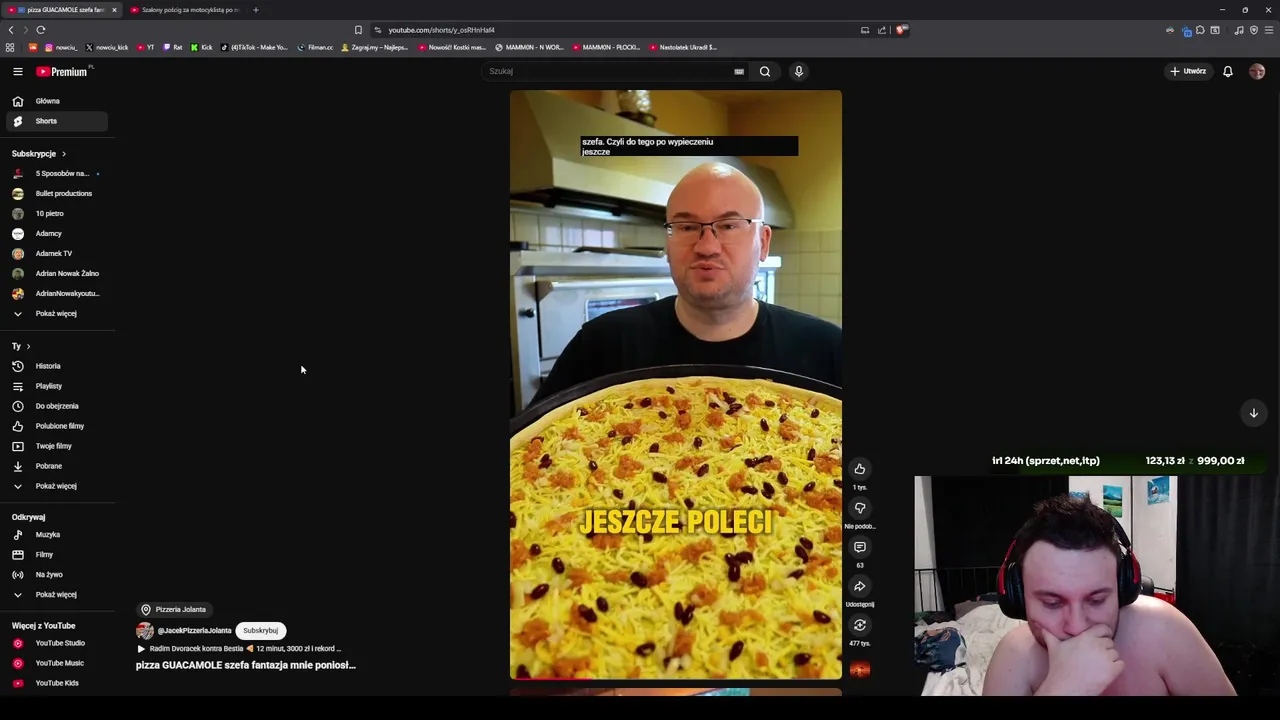Open YouTube Kids link

[x=56, y=683]
